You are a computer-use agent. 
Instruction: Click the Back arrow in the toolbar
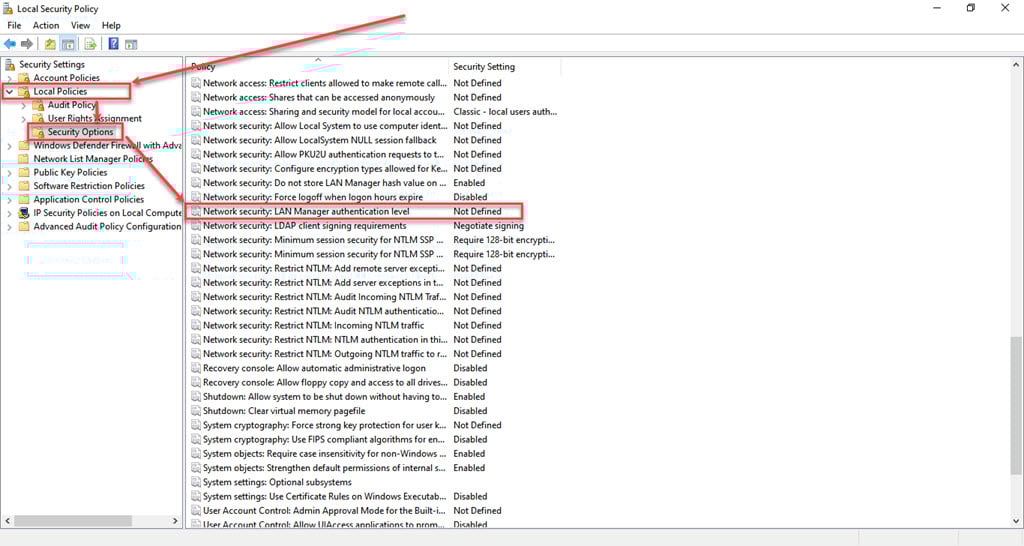coord(10,44)
